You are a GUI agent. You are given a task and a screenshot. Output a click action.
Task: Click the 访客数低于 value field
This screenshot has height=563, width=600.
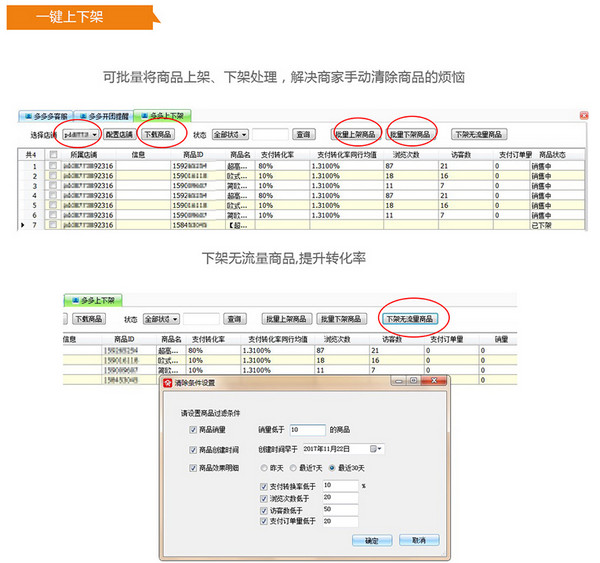[341, 509]
